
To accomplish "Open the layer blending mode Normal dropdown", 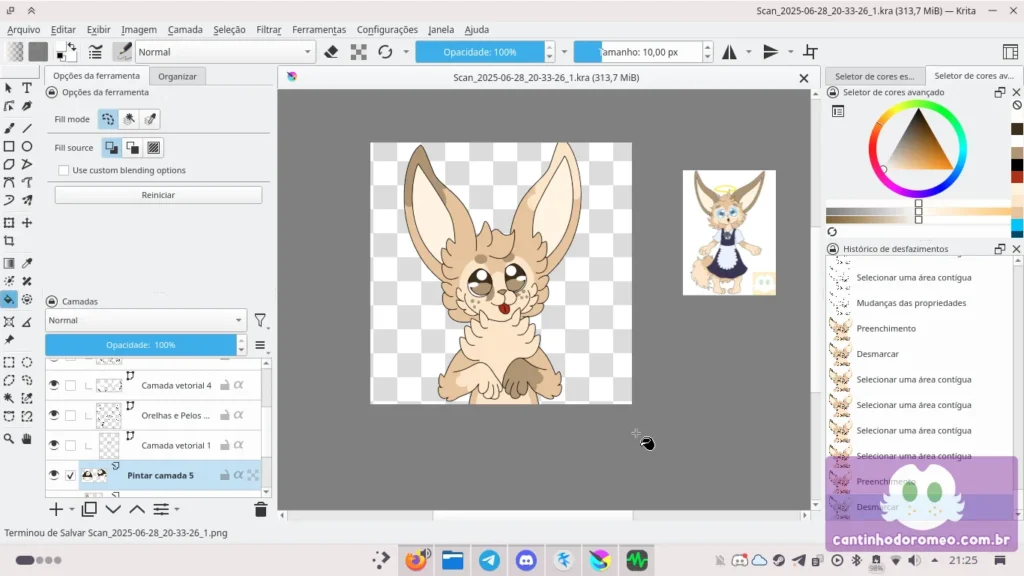I will pos(146,320).
